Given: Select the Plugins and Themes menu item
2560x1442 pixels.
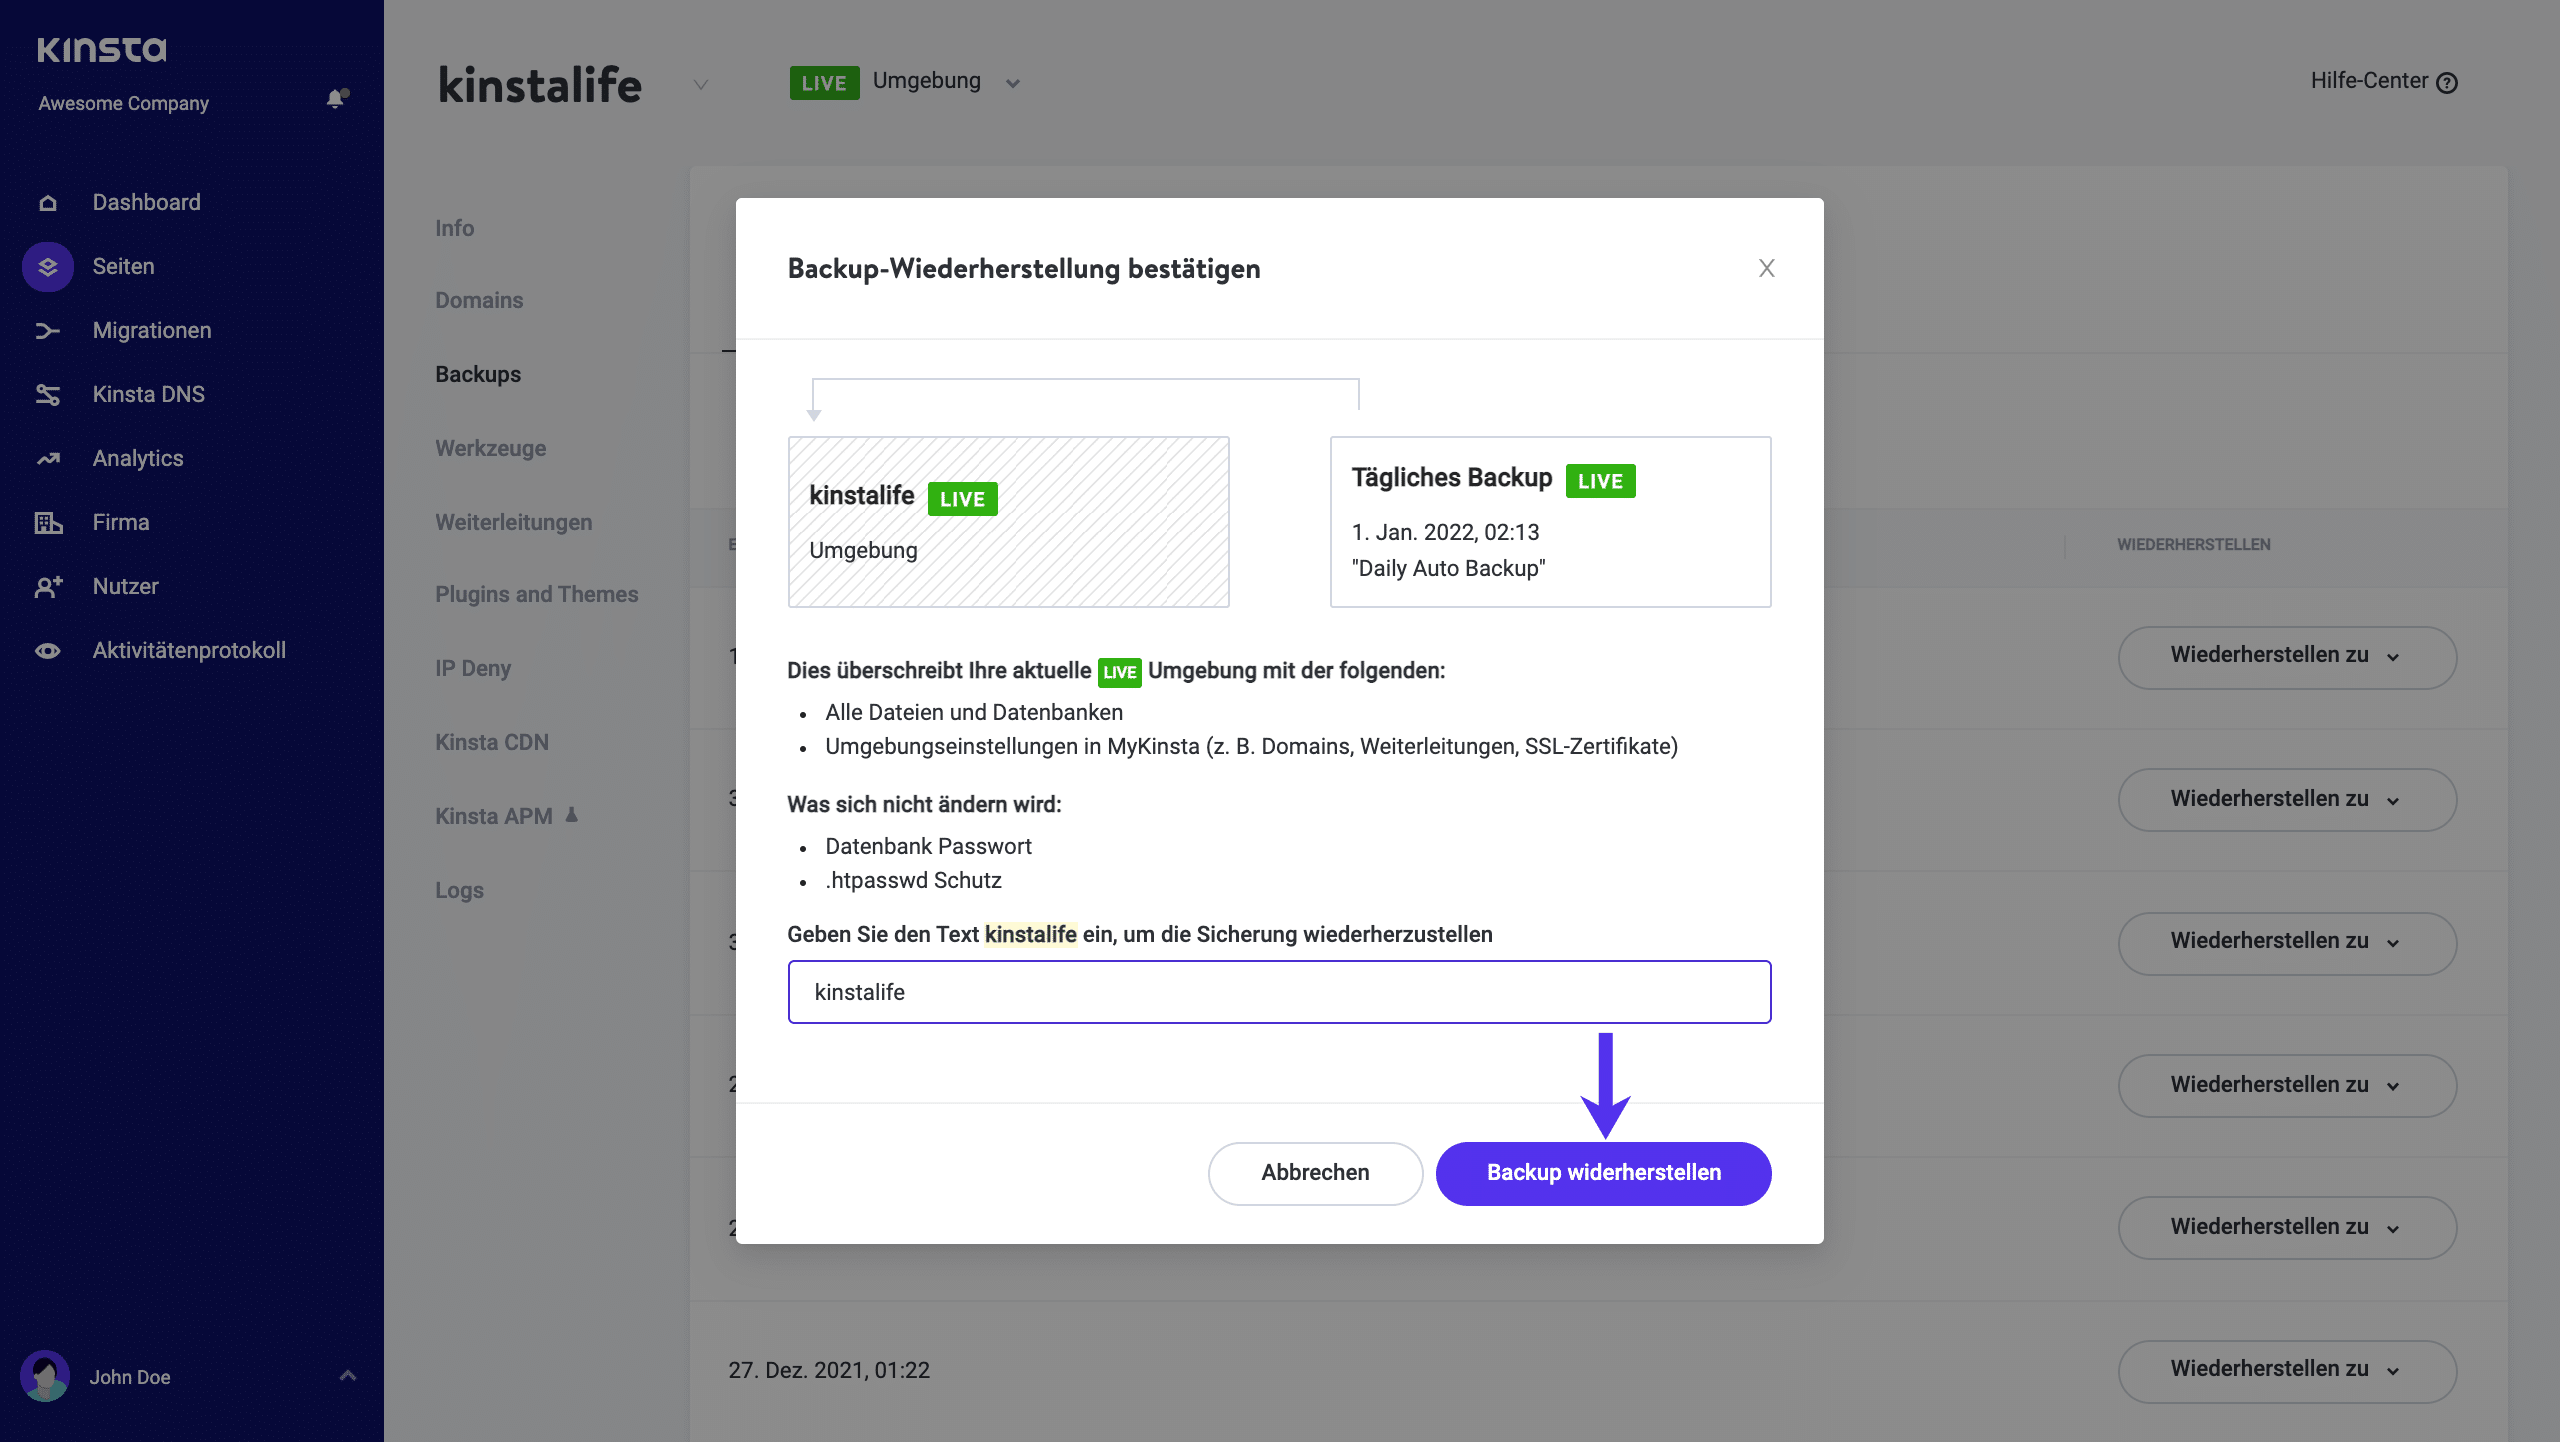Looking at the screenshot, I should pyautogui.click(x=538, y=594).
